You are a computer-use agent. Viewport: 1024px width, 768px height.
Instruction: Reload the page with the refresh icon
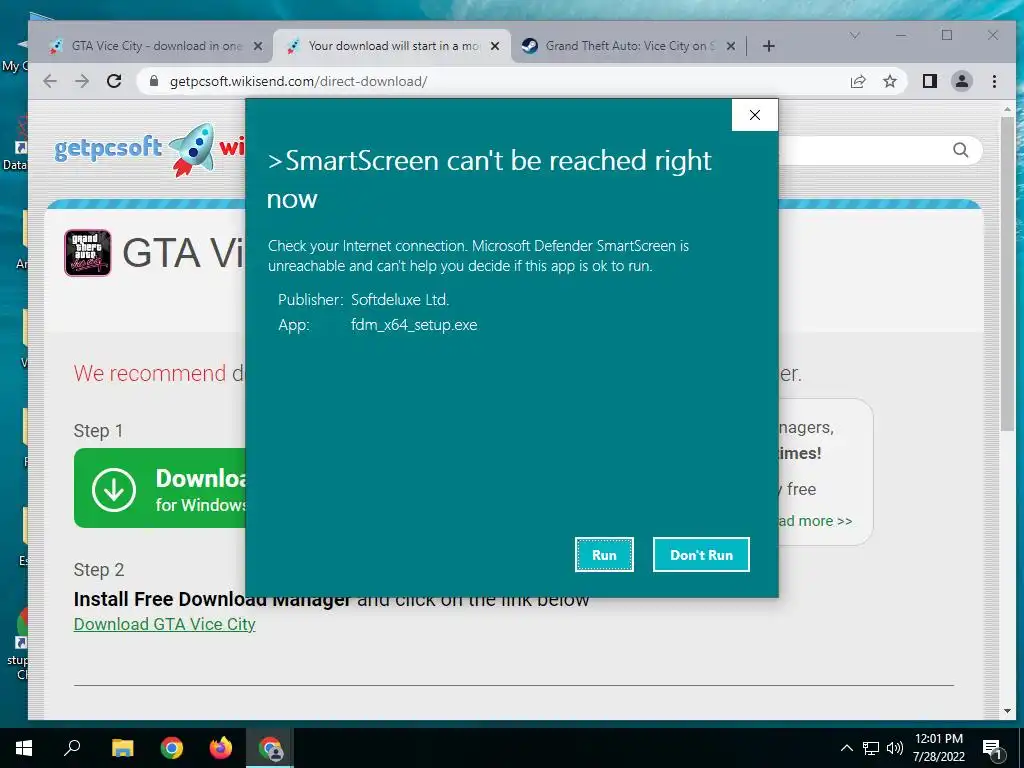(114, 81)
